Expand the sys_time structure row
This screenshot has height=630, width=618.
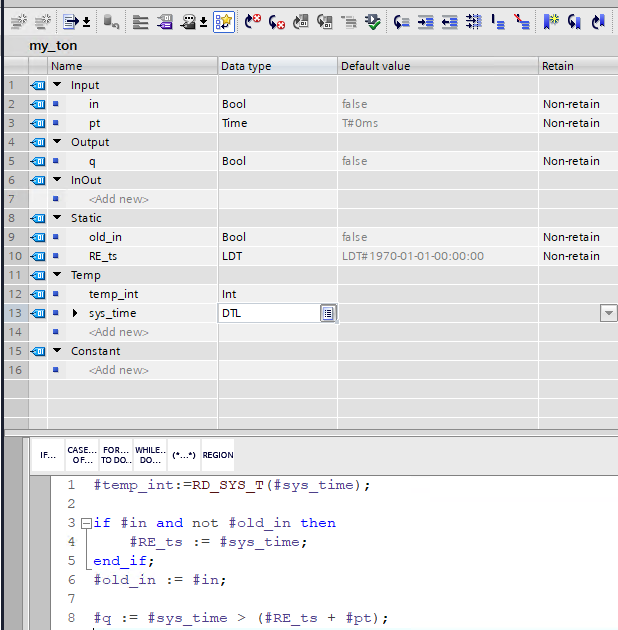point(75,313)
